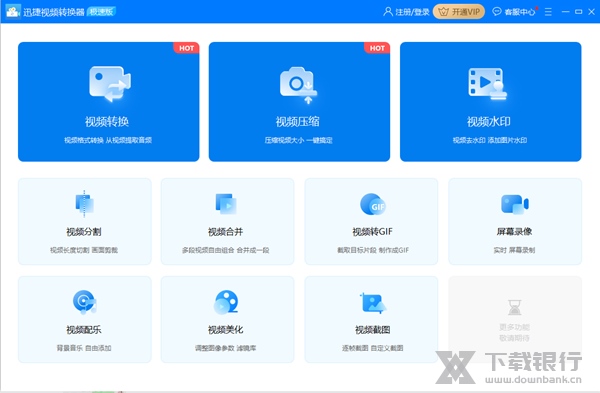The width and height of the screenshot is (600, 393).
Task: Click description 视频去水印 添加图片水印
Action: tap(490, 140)
